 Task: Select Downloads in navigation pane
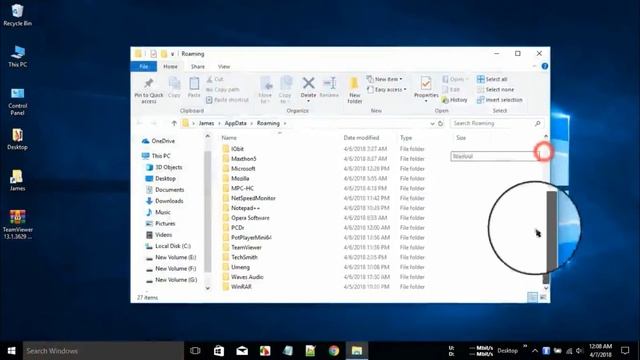pos(164,201)
